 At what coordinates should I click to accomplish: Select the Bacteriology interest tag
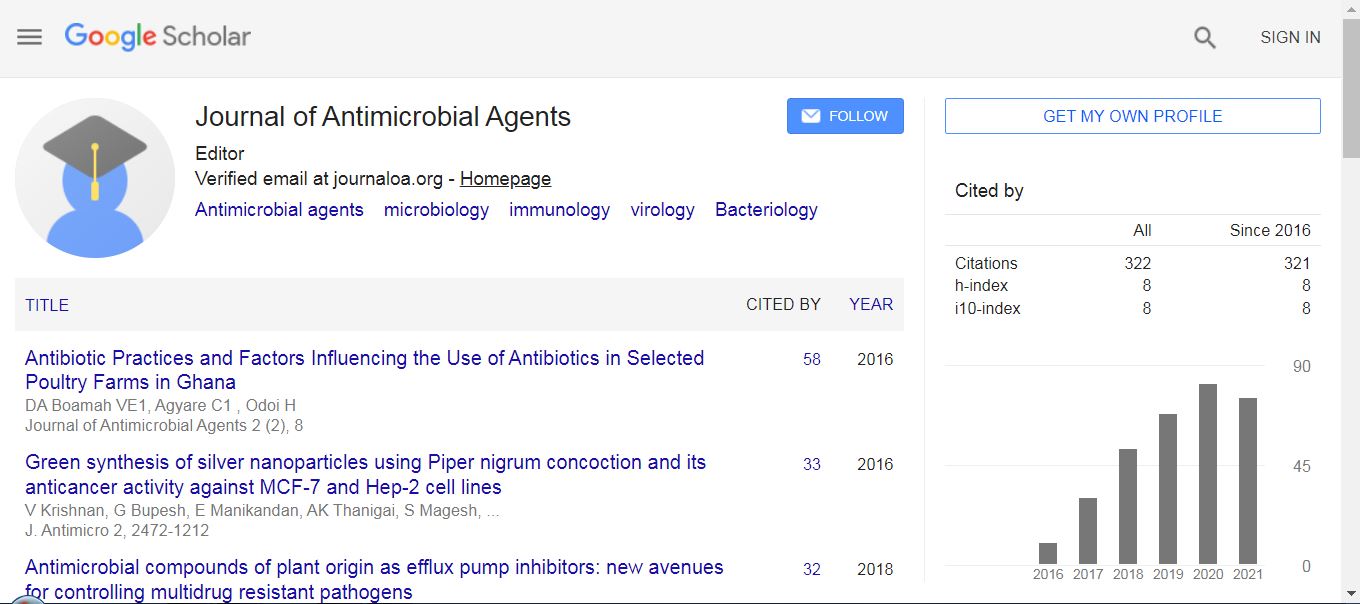point(766,210)
